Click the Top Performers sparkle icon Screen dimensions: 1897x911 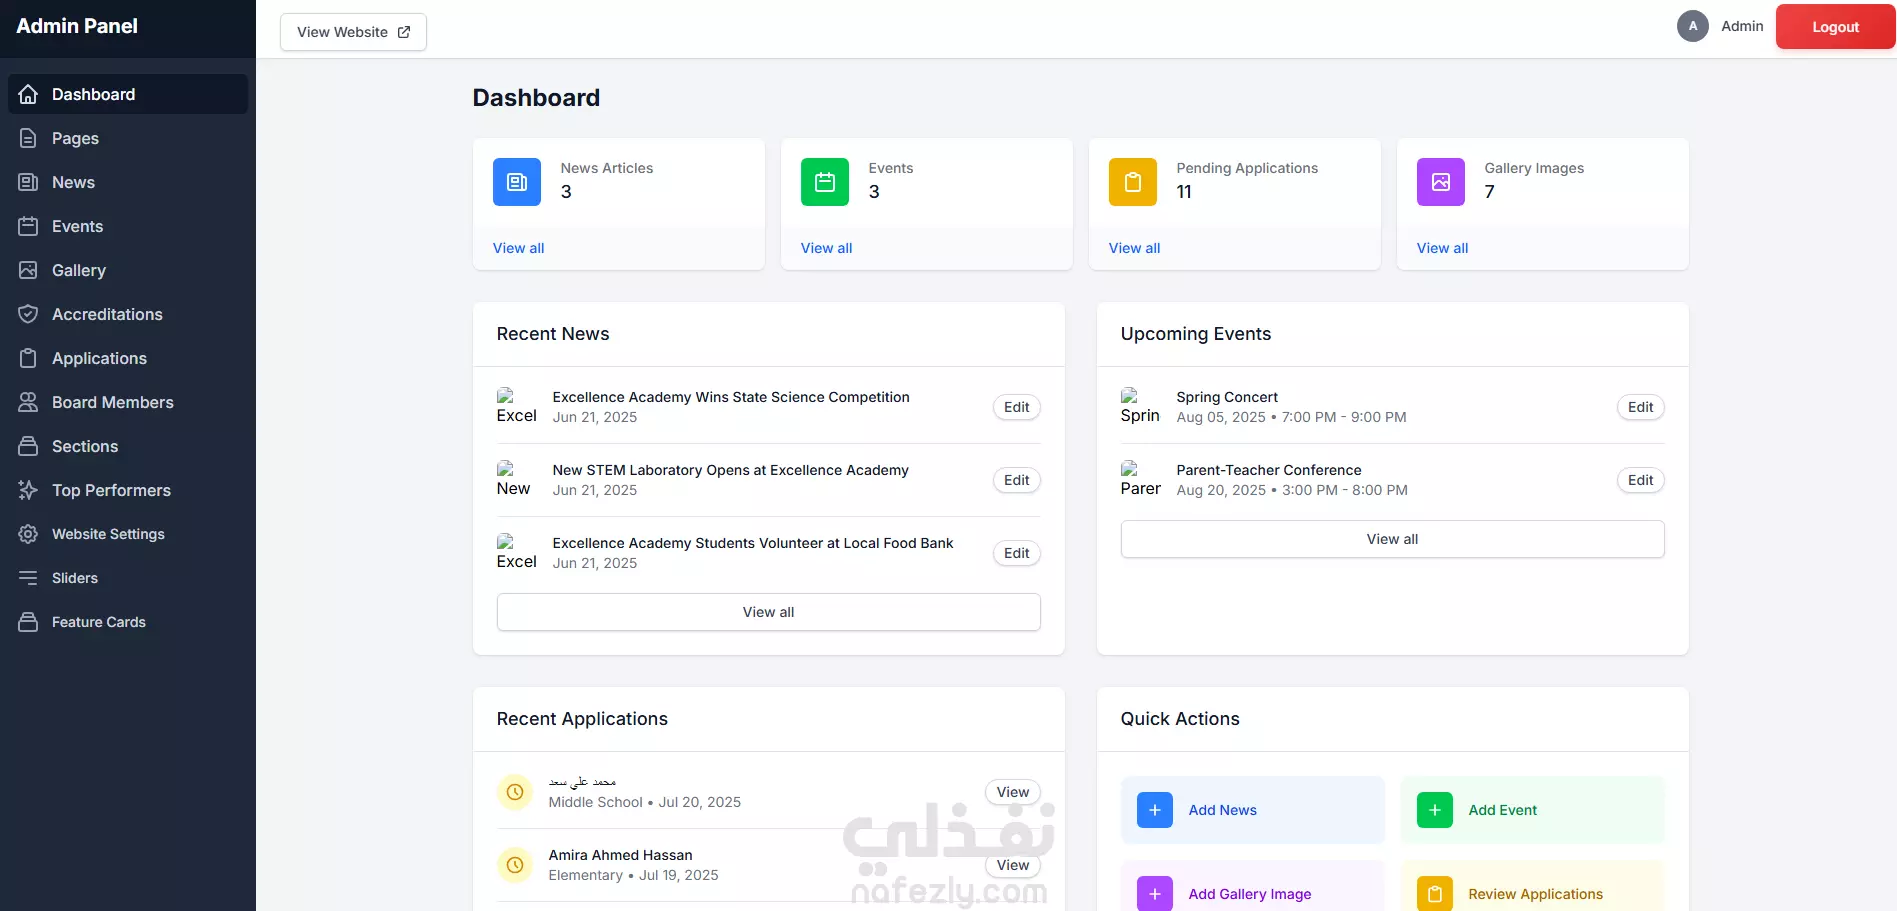click(x=28, y=490)
